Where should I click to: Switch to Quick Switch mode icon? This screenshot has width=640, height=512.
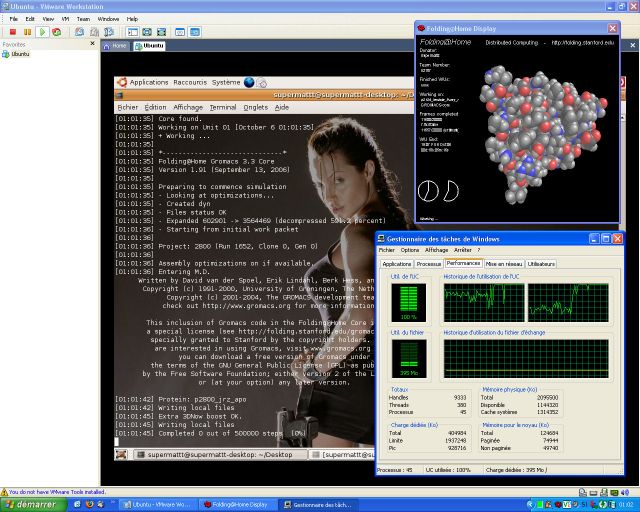[x=147, y=32]
